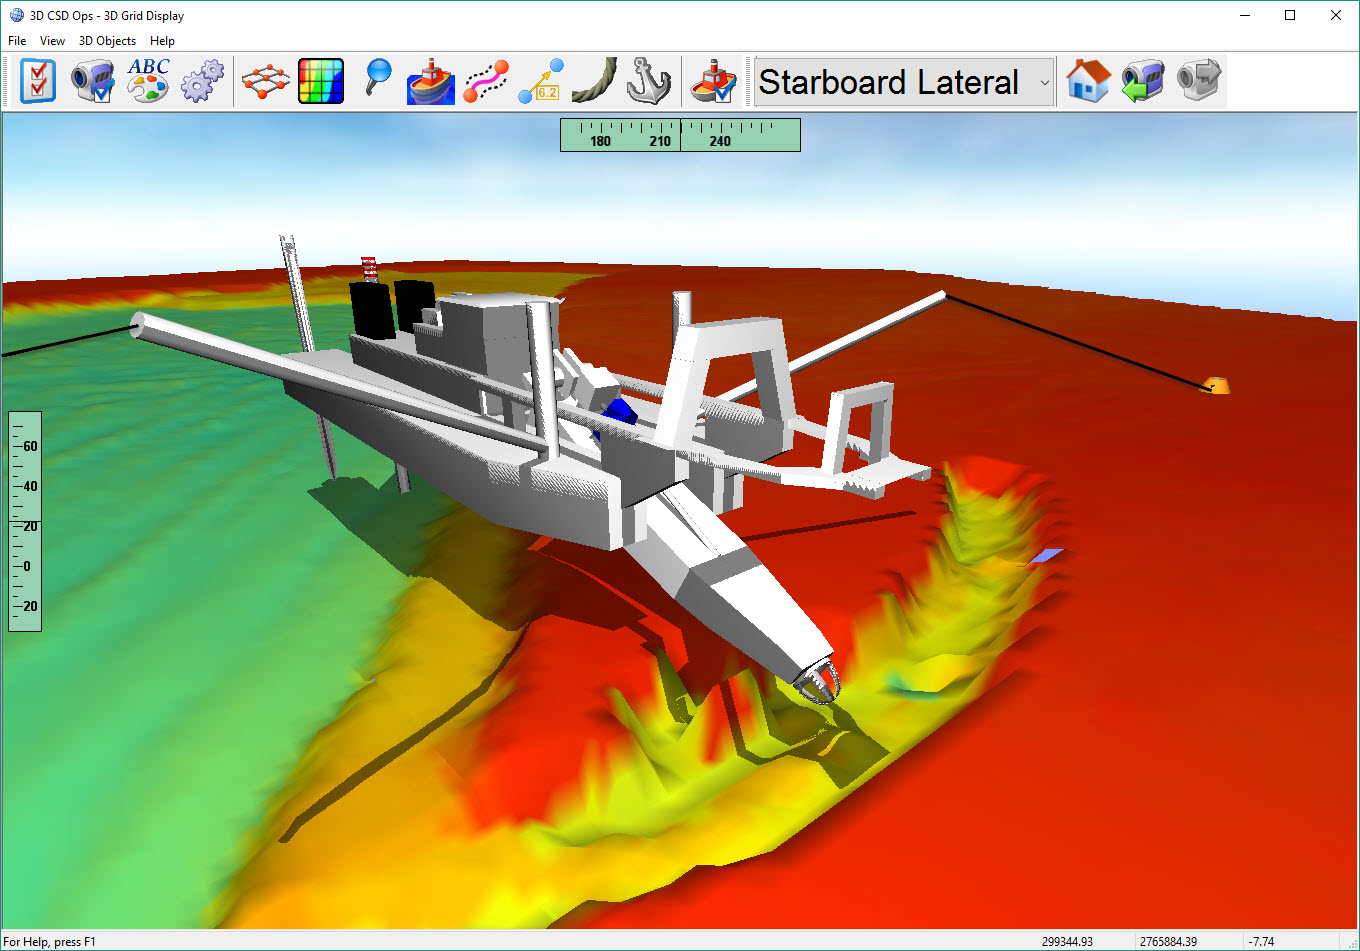Click the curved rope cable icon
1360x951 pixels.
[596, 81]
